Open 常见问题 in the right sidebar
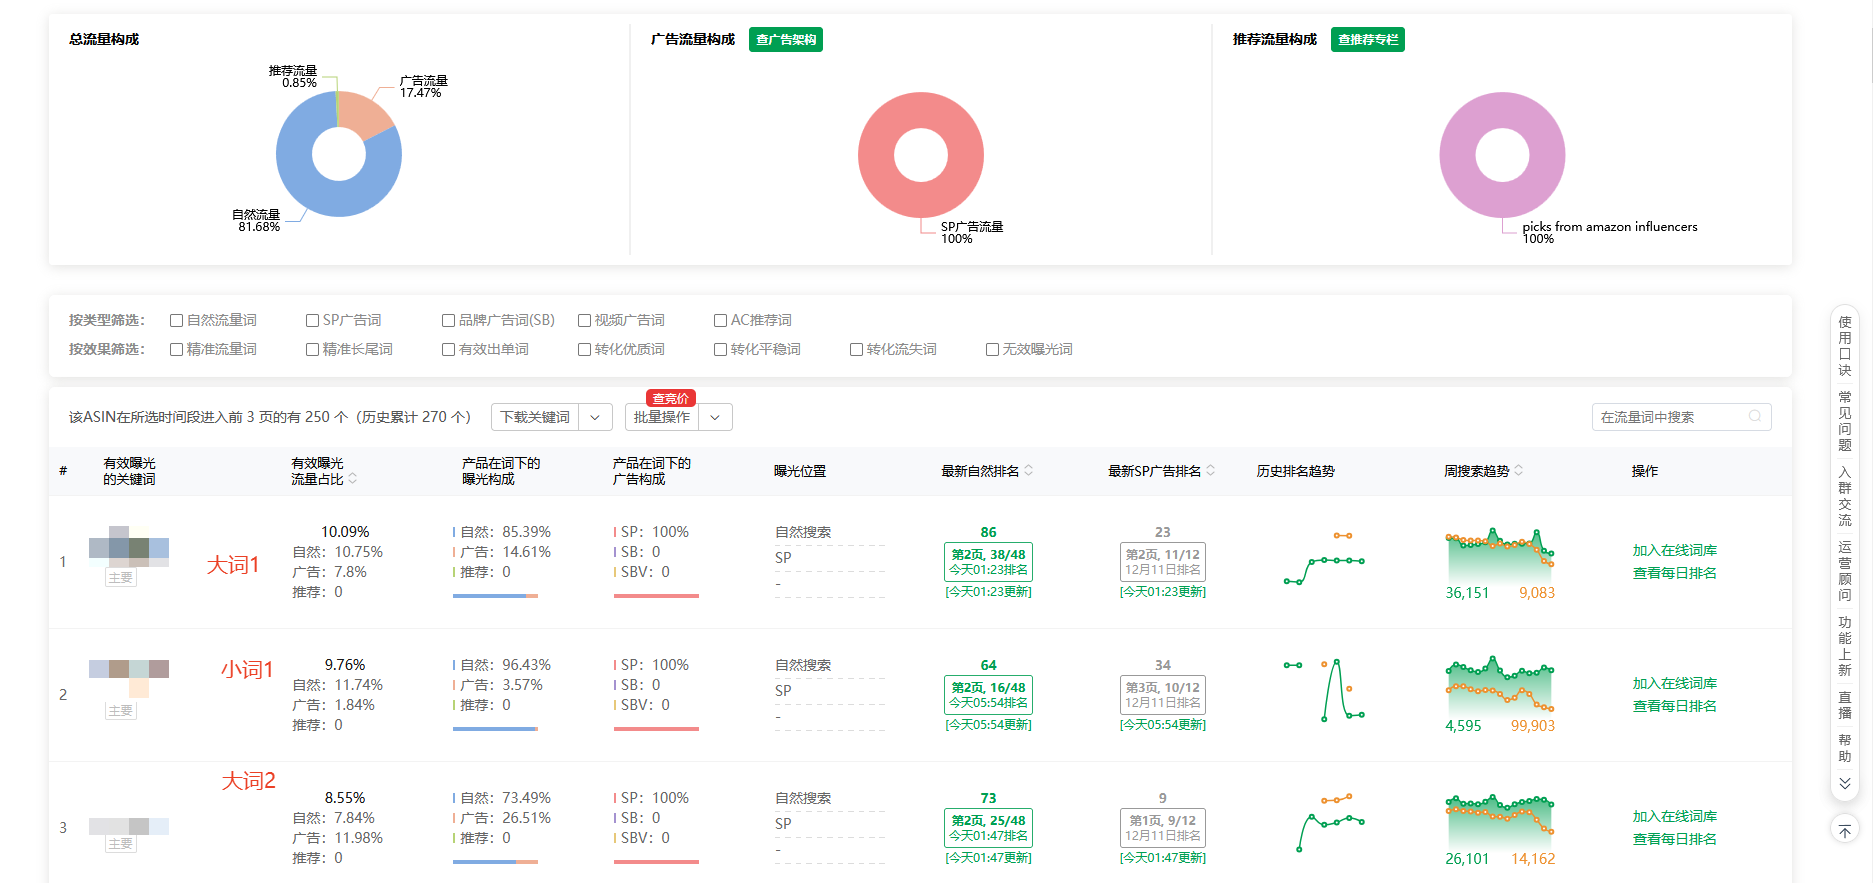The height and width of the screenshot is (883, 1873). (1845, 421)
